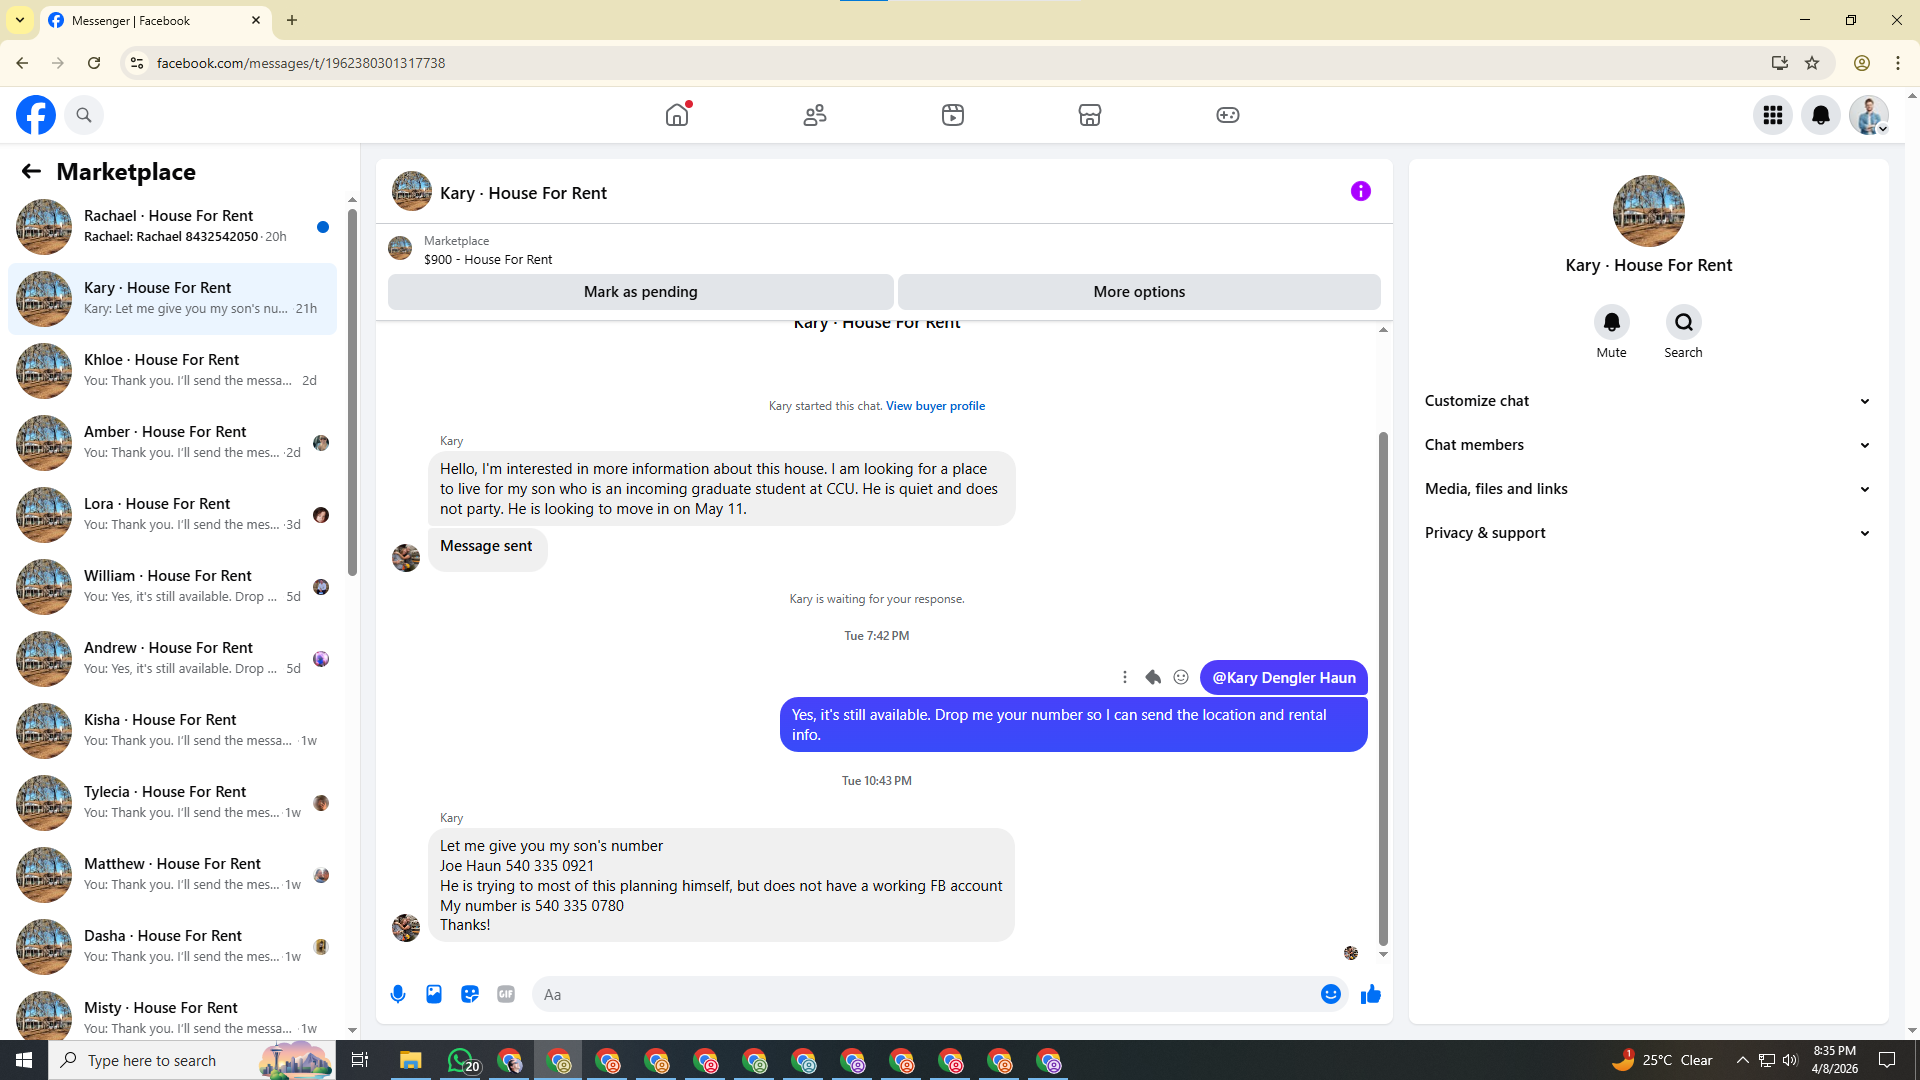1920x1080 pixels.
Task: Click Mark as pending button
Action: (640, 292)
